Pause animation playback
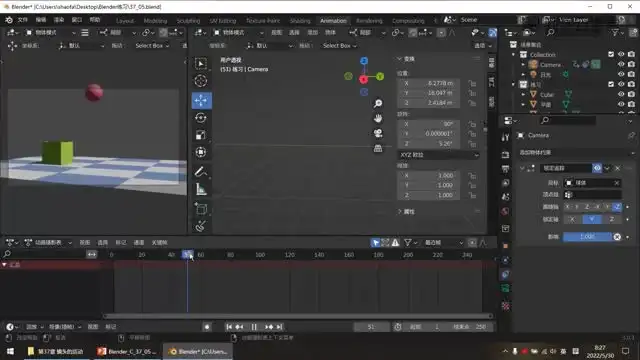This screenshot has height=360, width=640. point(254,327)
